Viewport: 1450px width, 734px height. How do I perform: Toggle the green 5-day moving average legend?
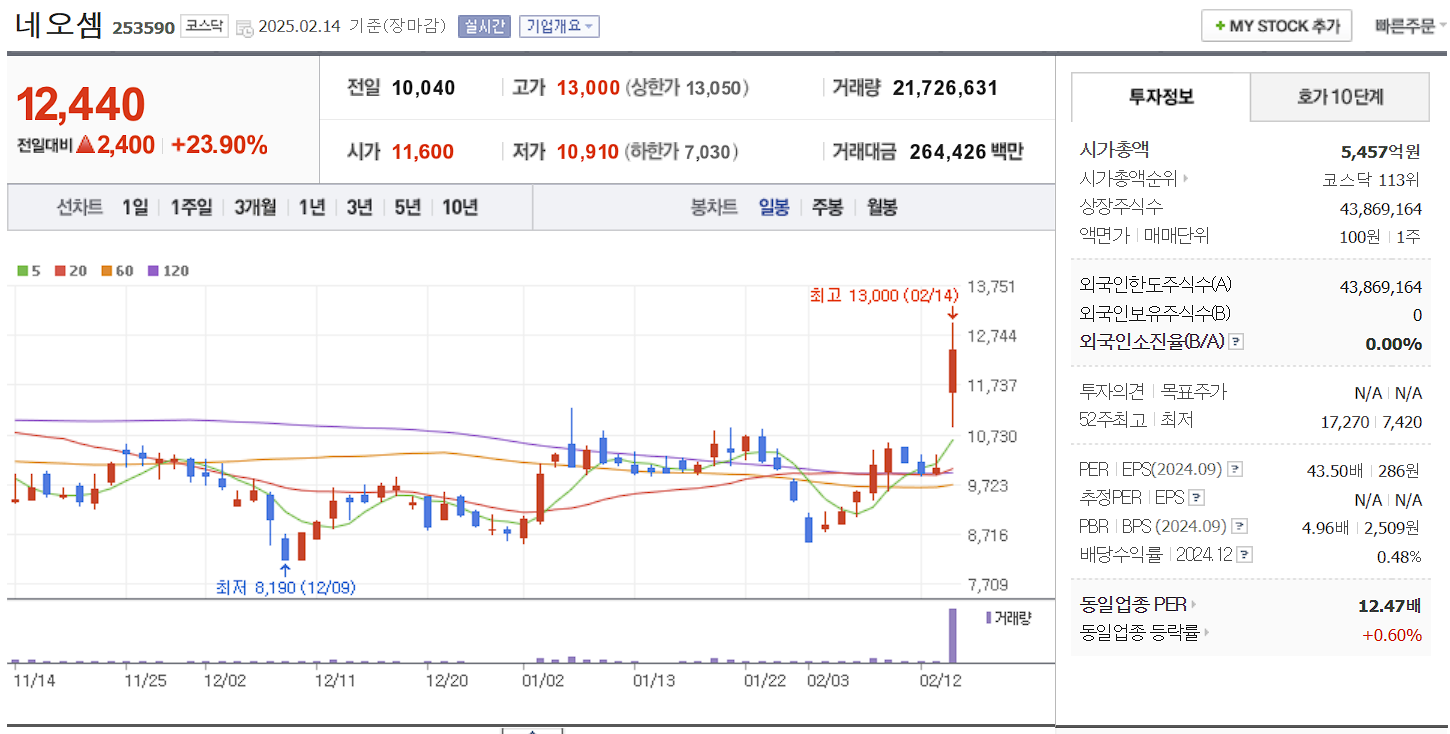click(21, 271)
